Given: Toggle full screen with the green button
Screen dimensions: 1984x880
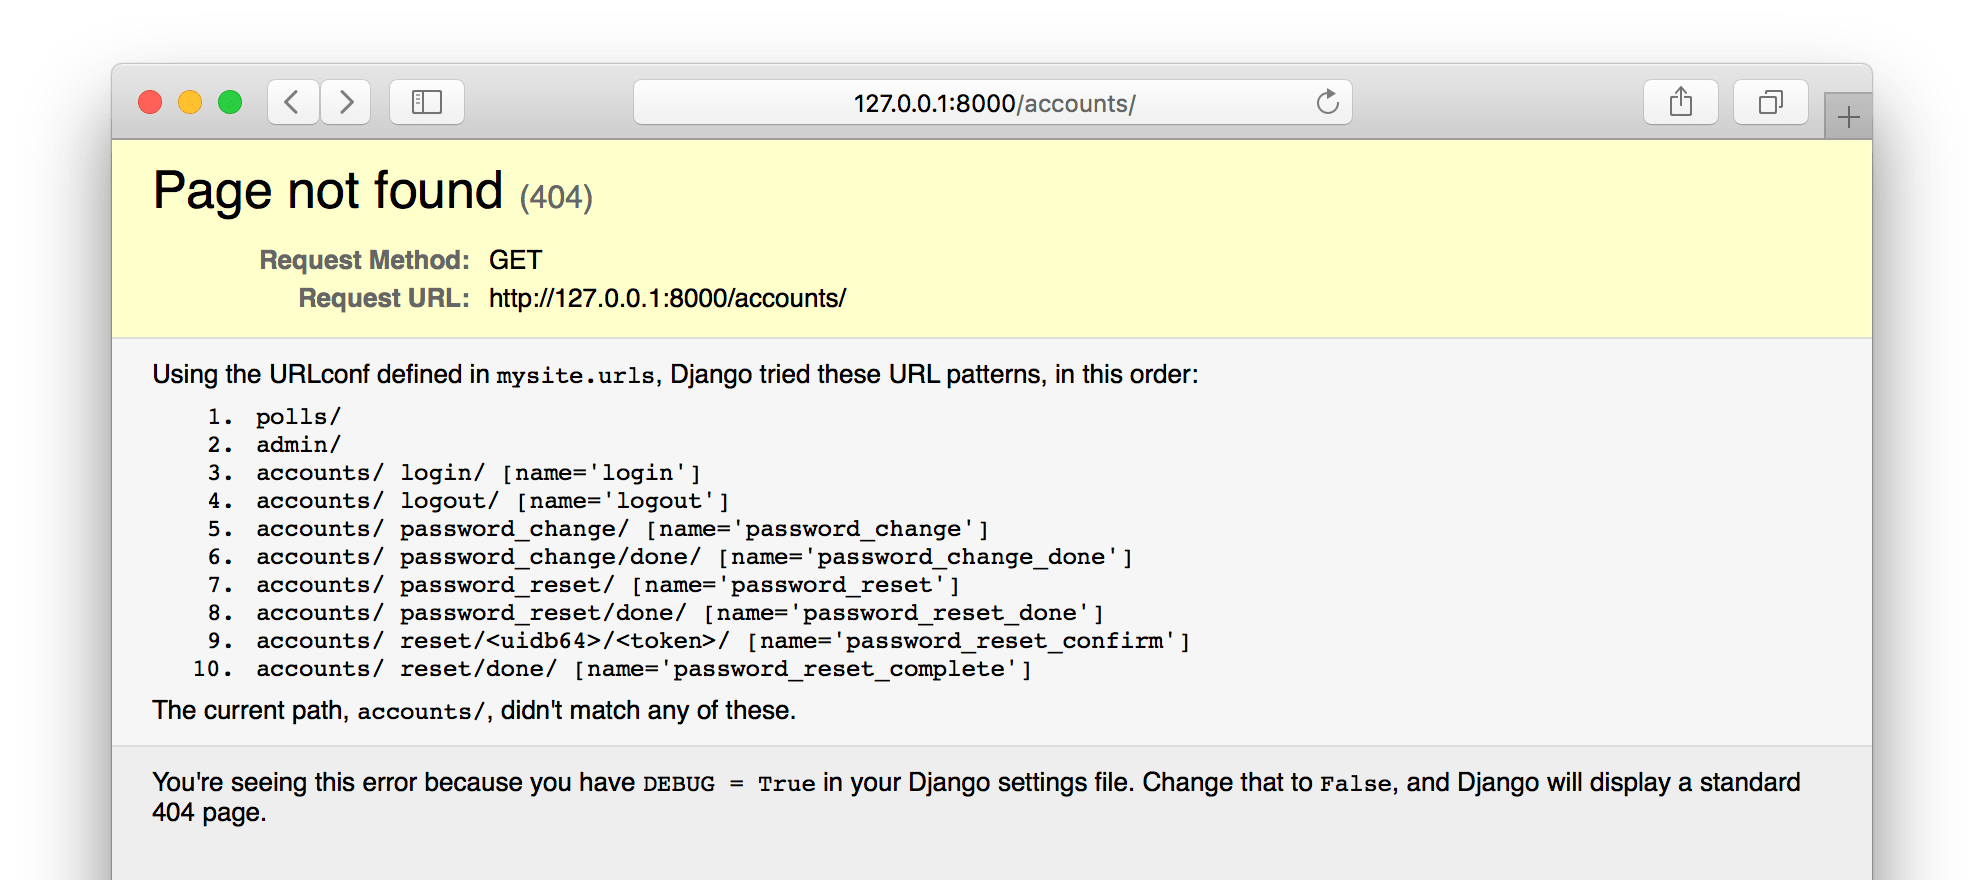Looking at the screenshot, I should 229,101.
